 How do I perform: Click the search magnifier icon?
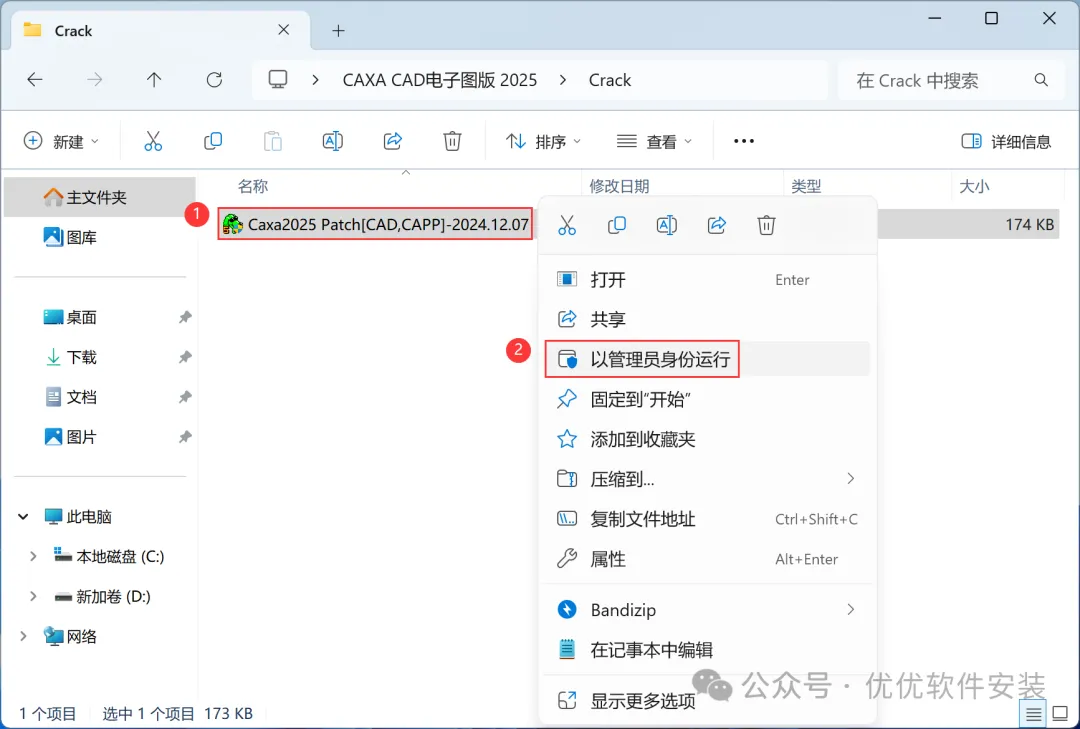(x=1041, y=81)
